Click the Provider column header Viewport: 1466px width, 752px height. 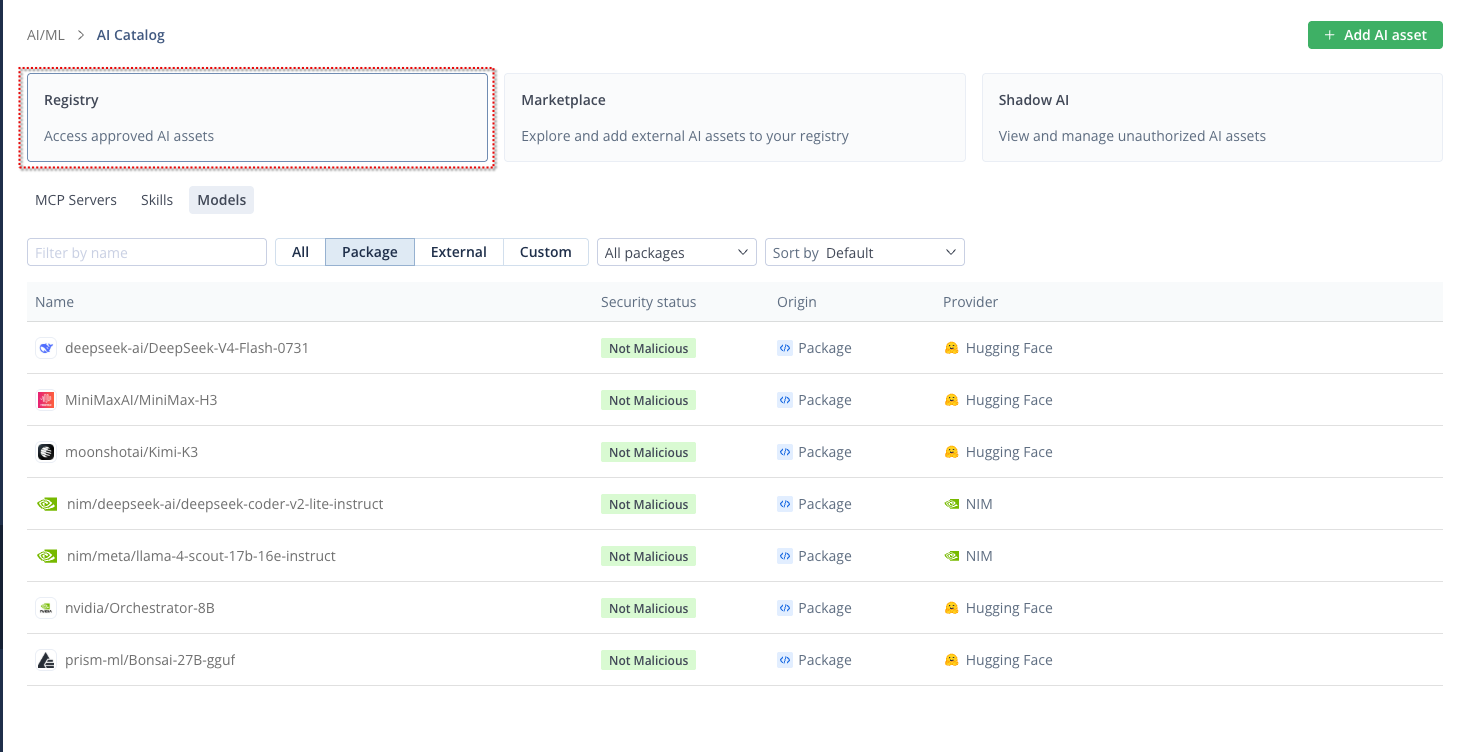tap(971, 302)
